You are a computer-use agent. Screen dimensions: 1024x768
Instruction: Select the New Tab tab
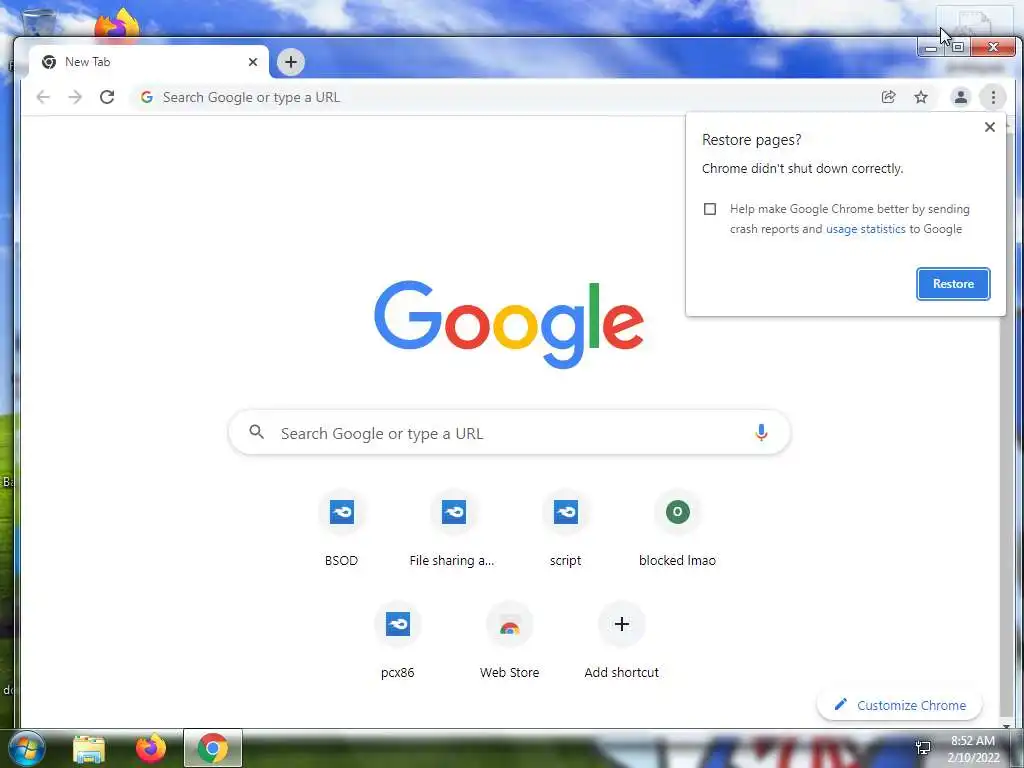pos(149,62)
